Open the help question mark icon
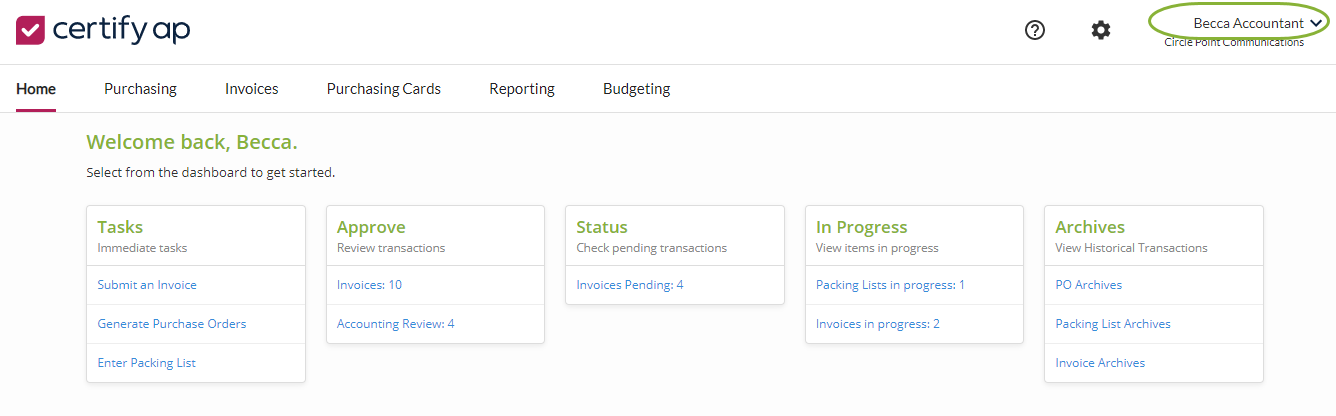This screenshot has height=416, width=1336. (x=1035, y=30)
